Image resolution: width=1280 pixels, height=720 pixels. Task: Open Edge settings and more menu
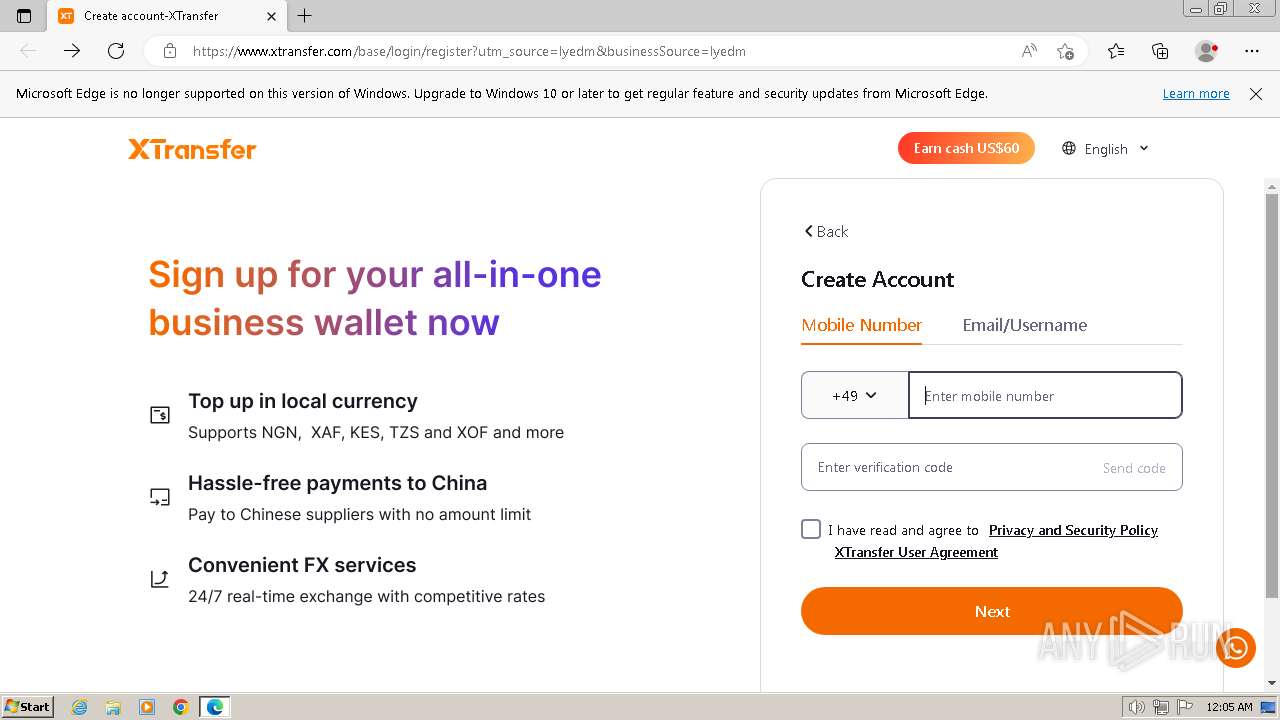coord(1252,51)
